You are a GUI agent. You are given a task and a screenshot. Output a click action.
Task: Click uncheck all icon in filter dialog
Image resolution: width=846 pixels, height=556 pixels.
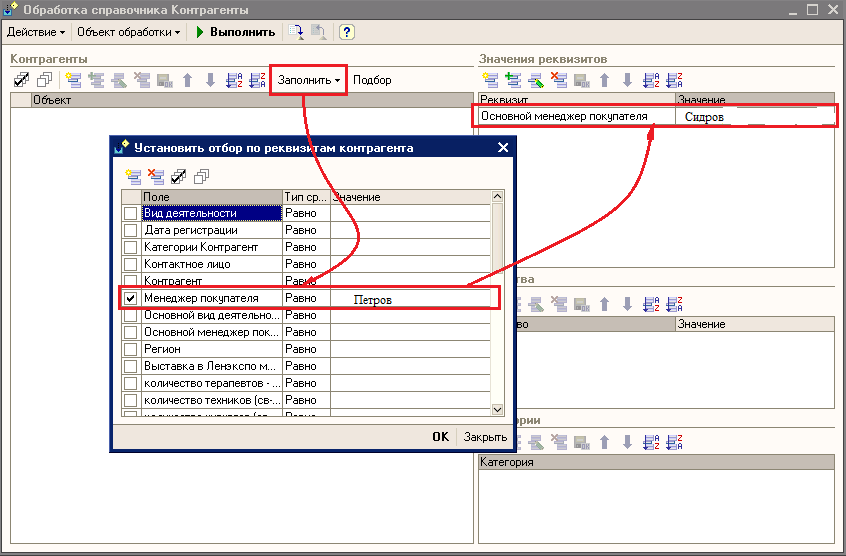(201, 177)
